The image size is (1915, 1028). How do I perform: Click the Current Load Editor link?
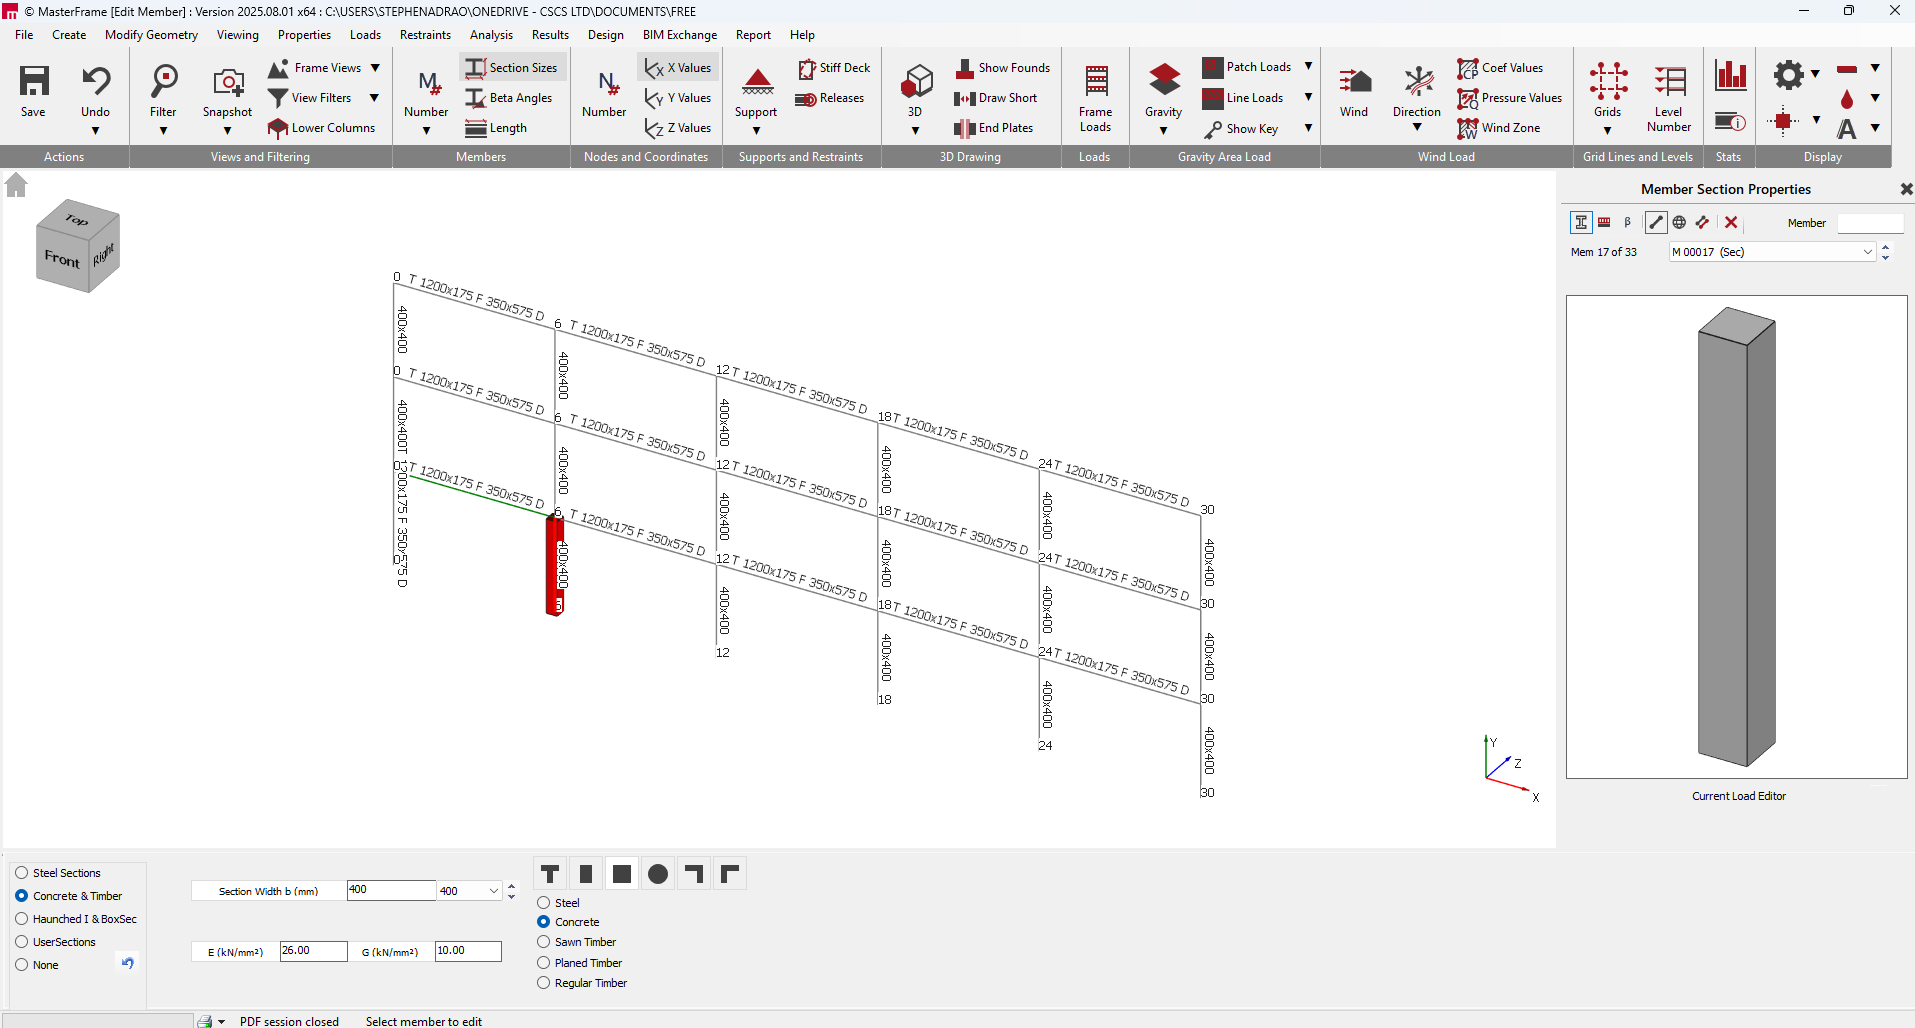point(1738,796)
